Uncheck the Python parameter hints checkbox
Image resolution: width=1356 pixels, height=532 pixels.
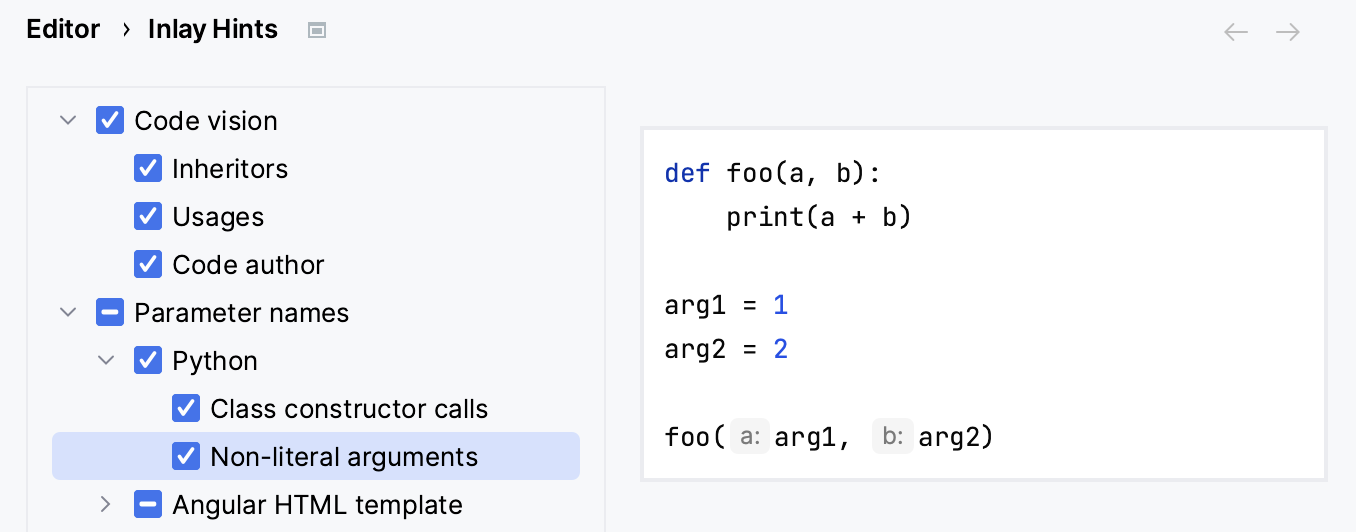click(x=148, y=361)
